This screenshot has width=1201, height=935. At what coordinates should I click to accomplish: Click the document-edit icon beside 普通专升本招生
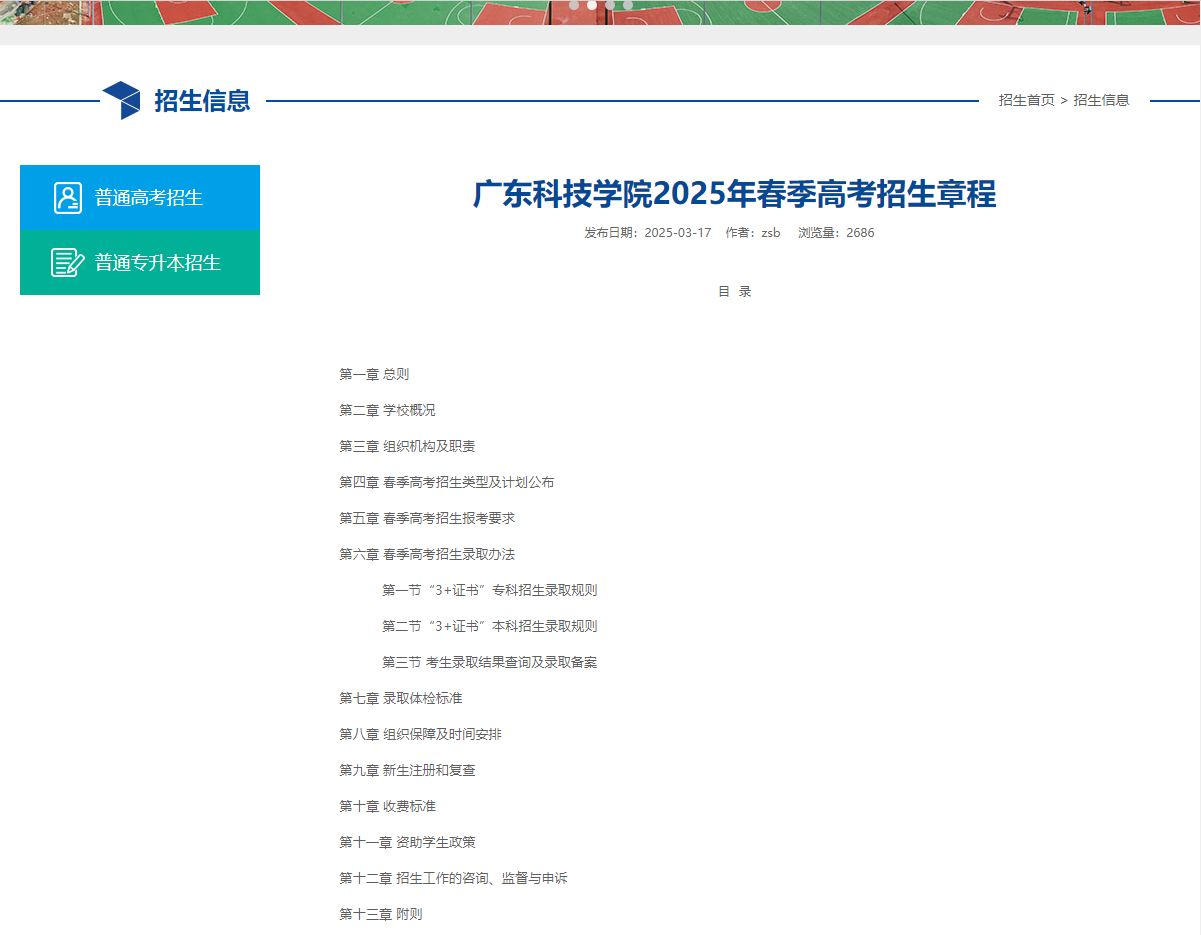[x=67, y=262]
